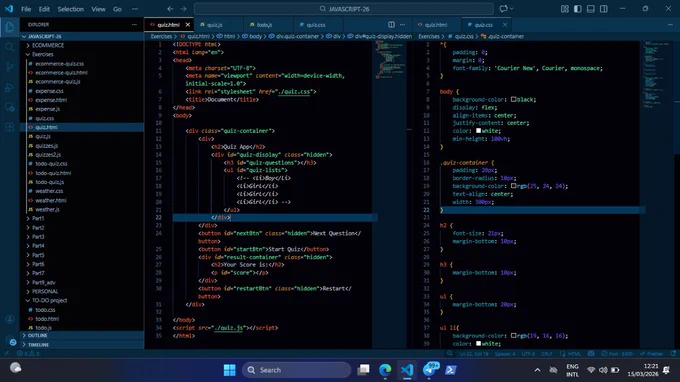Click the rgb(25, 24, 24) color swatch
Image resolution: width=680 pixels, height=382 pixels.
click(513, 186)
